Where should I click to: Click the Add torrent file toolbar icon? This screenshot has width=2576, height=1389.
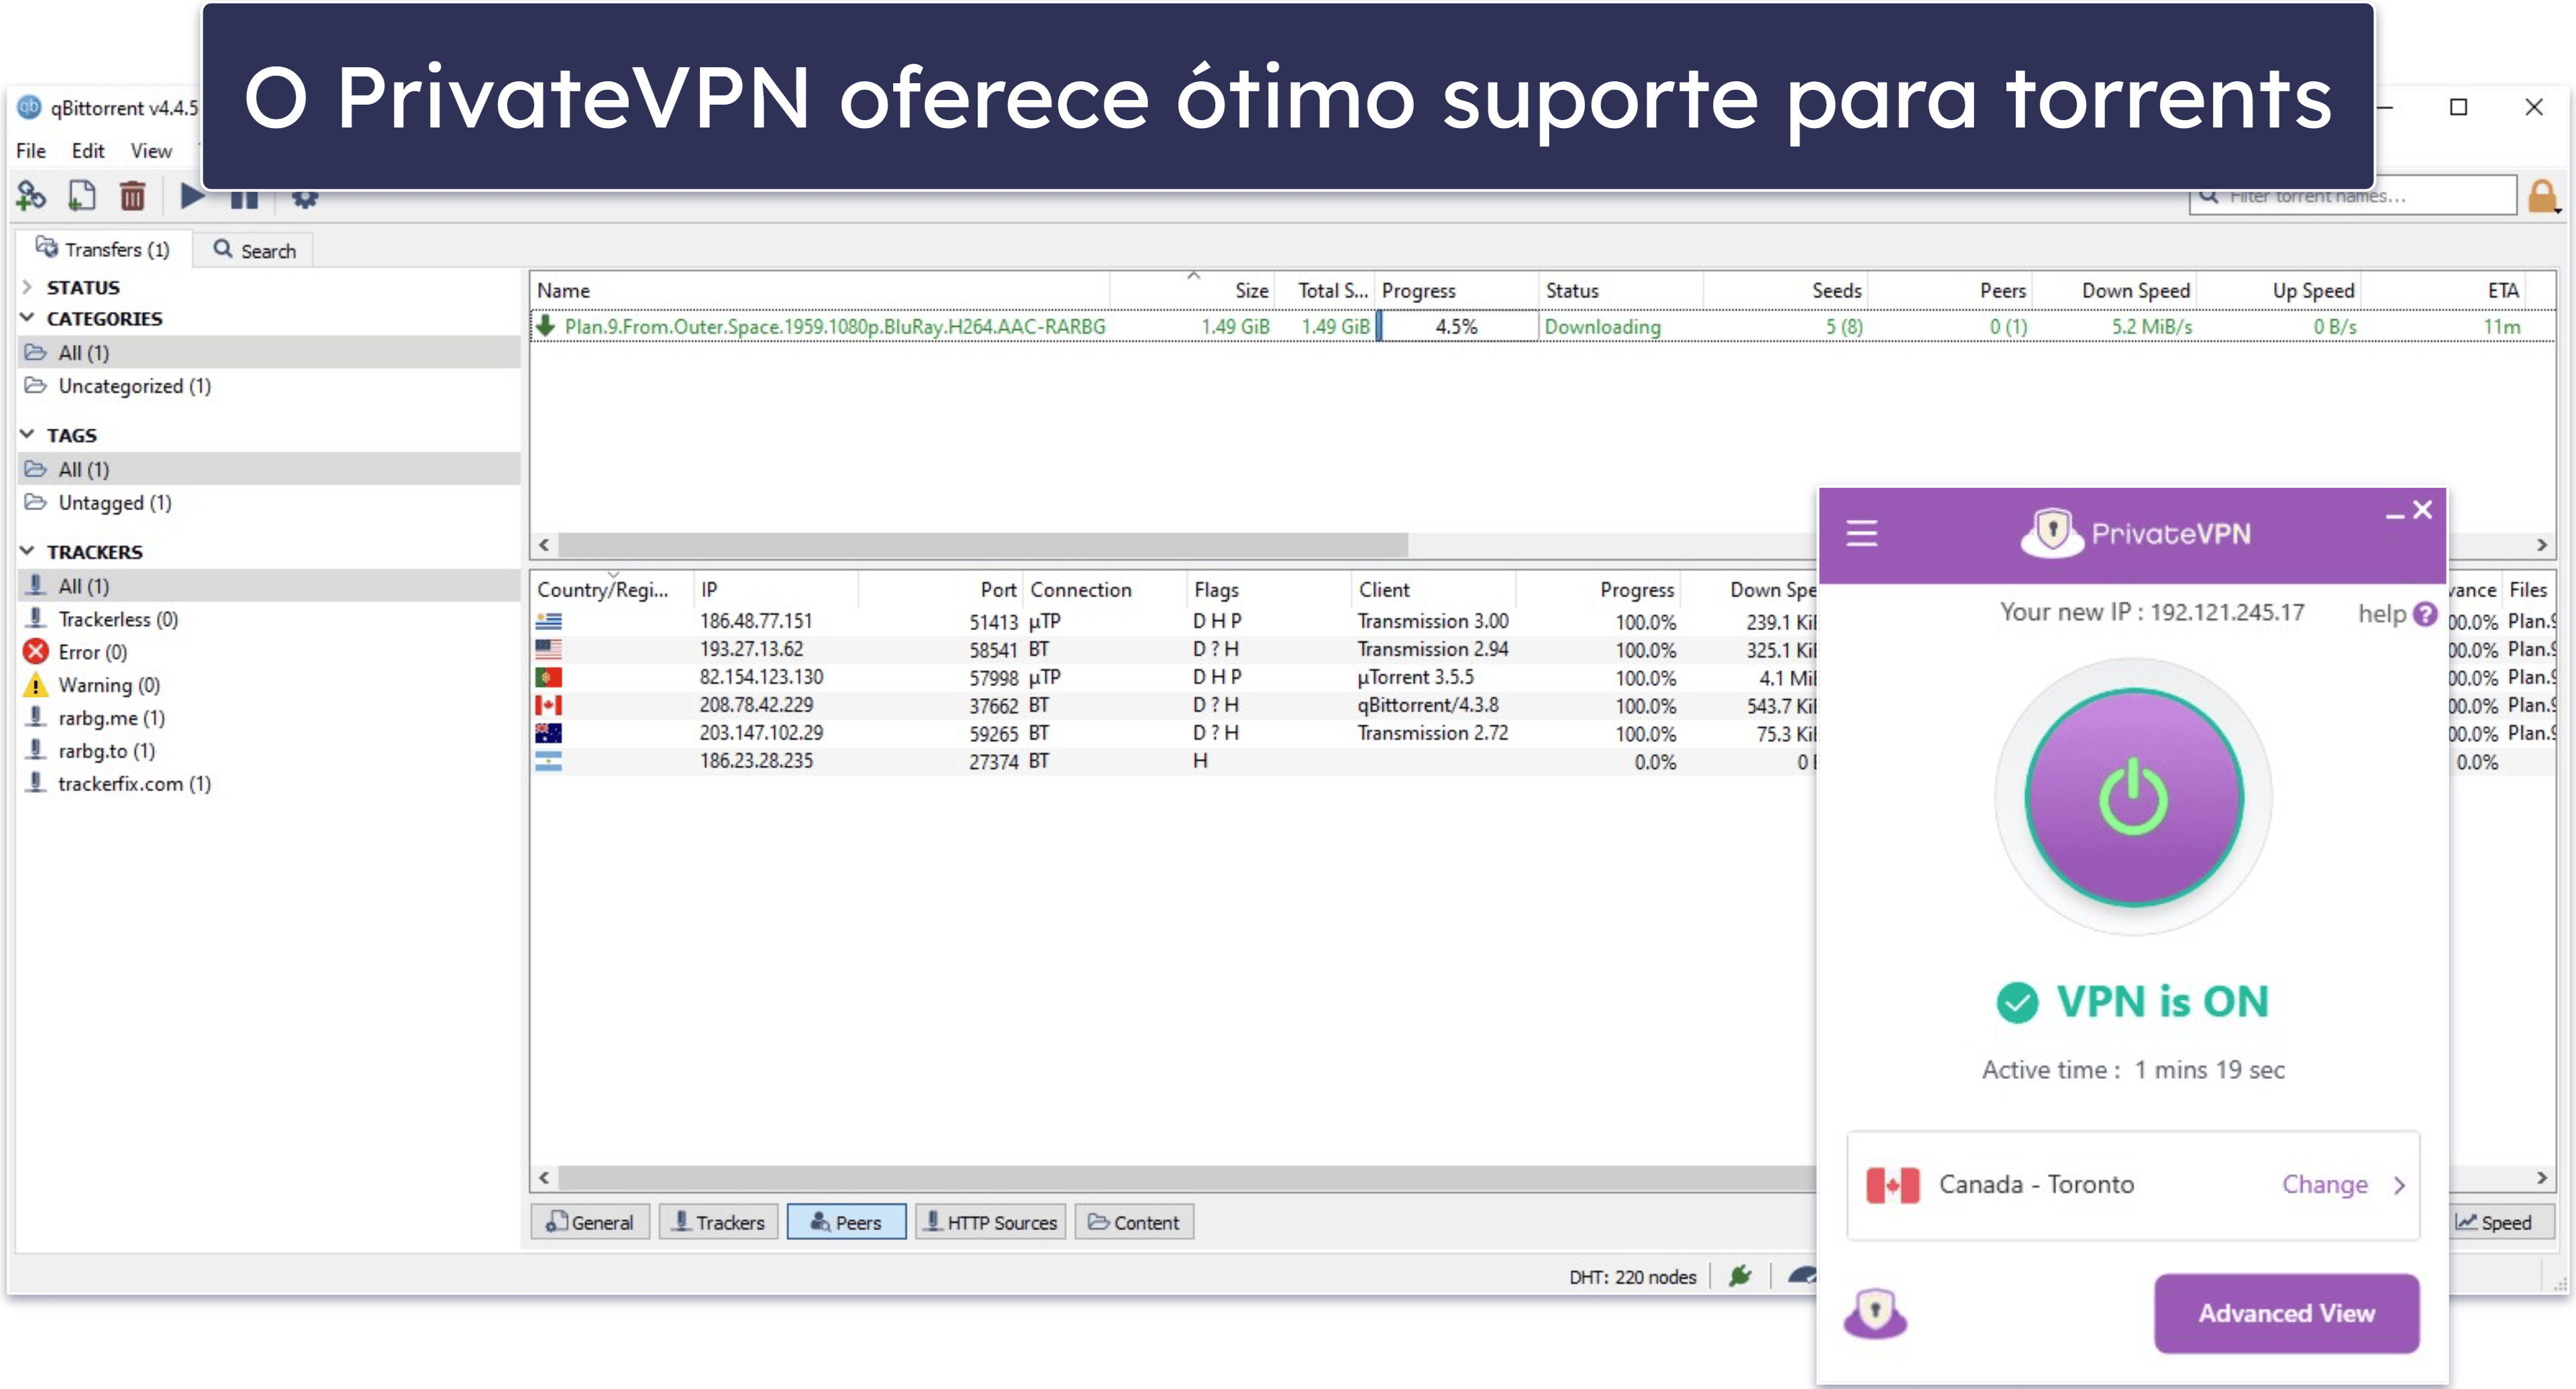[82, 196]
